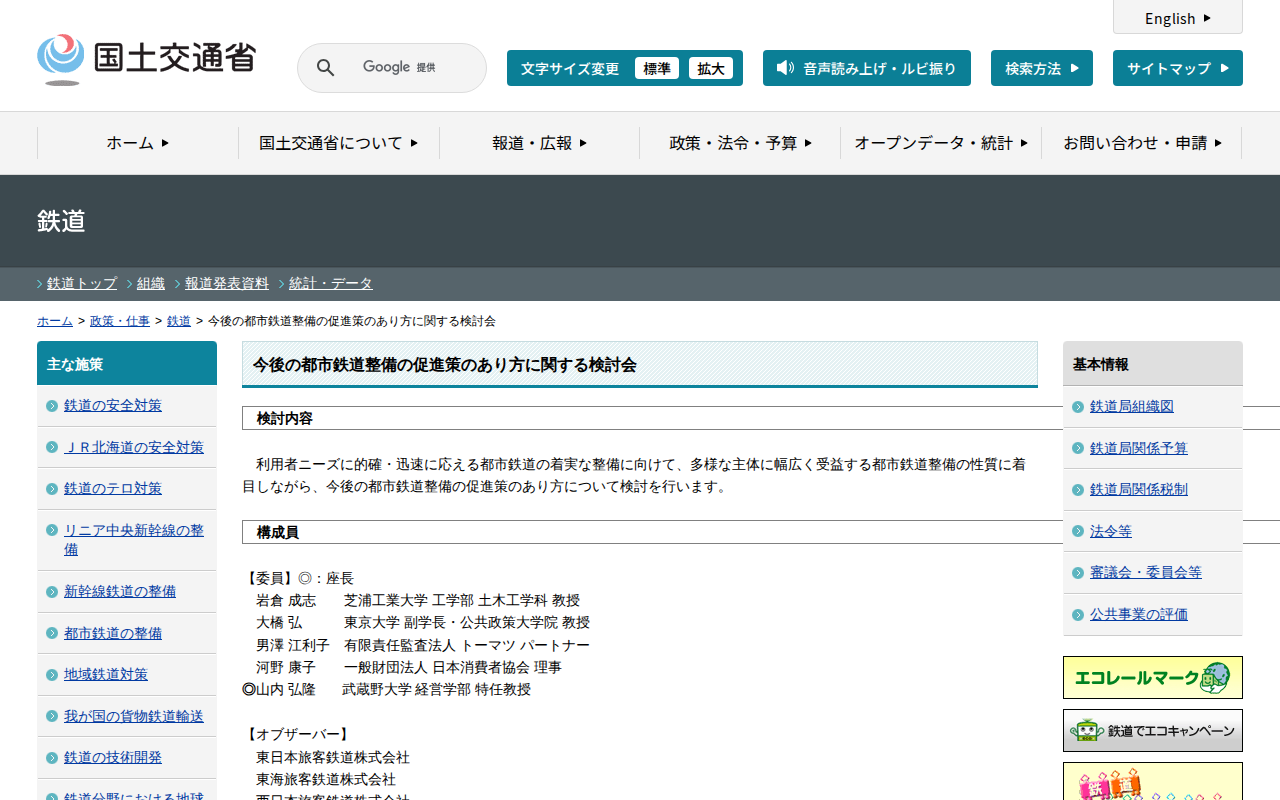This screenshot has width=1280, height=800.
Task: Go to the 鉄道トップ sub-navigation tab
Action: pos(81,284)
